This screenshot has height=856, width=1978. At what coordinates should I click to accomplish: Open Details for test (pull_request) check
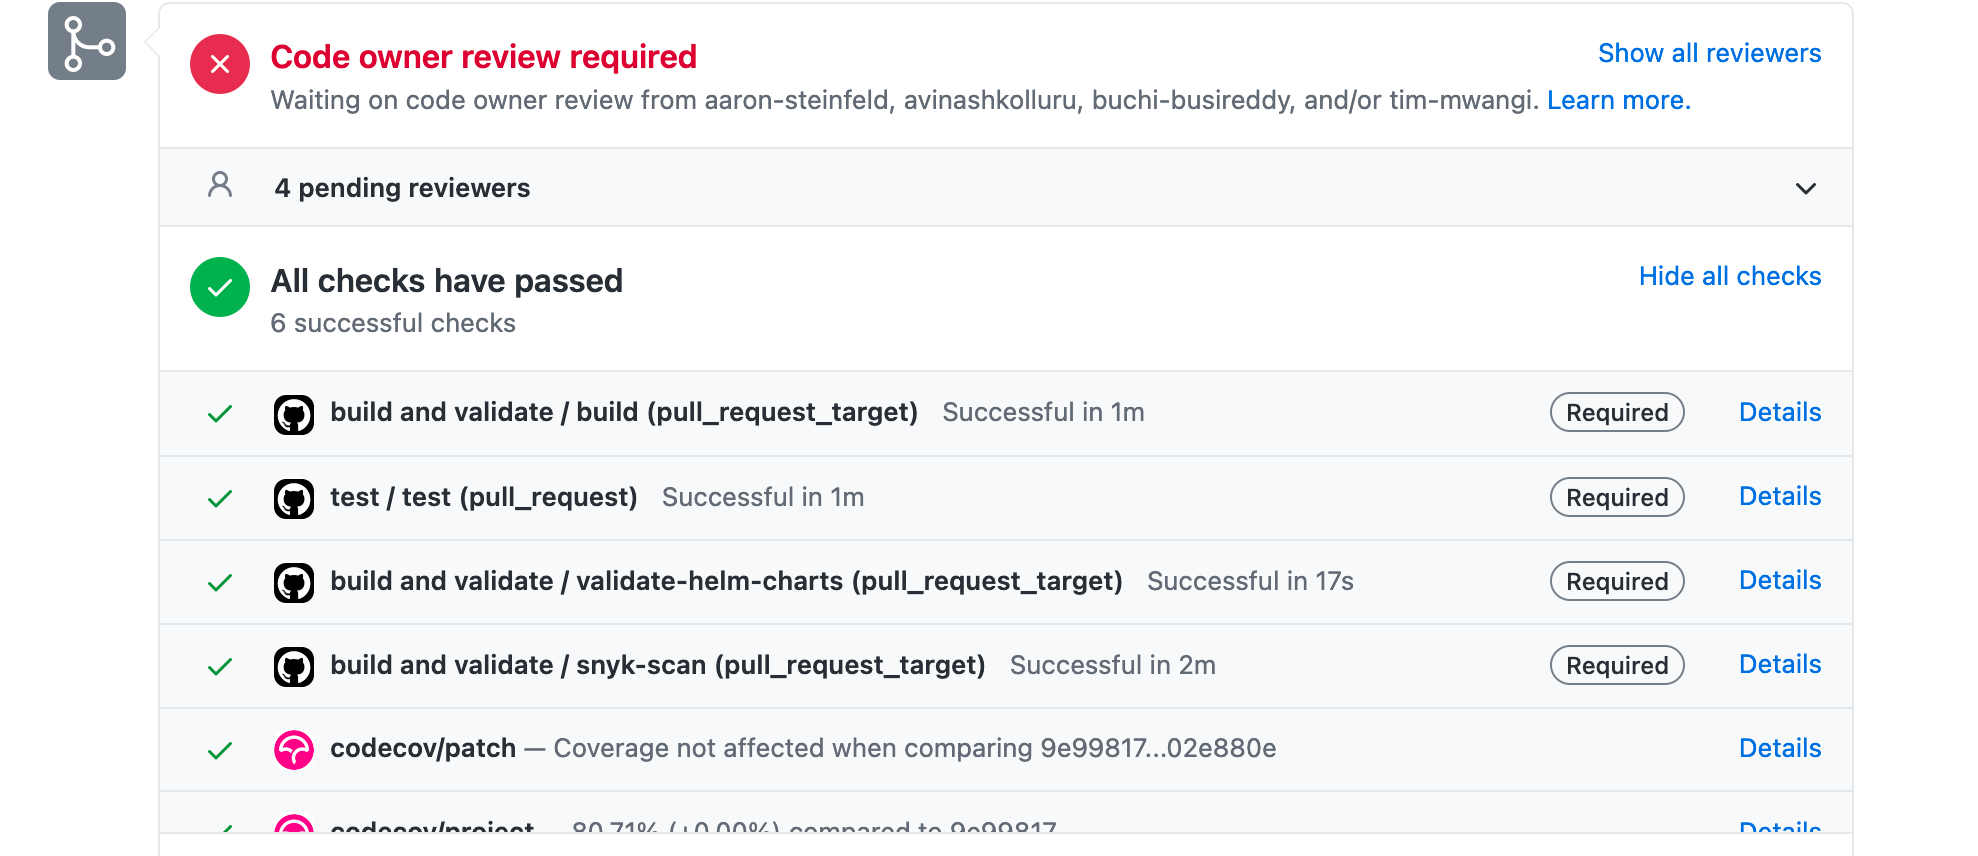(1780, 496)
